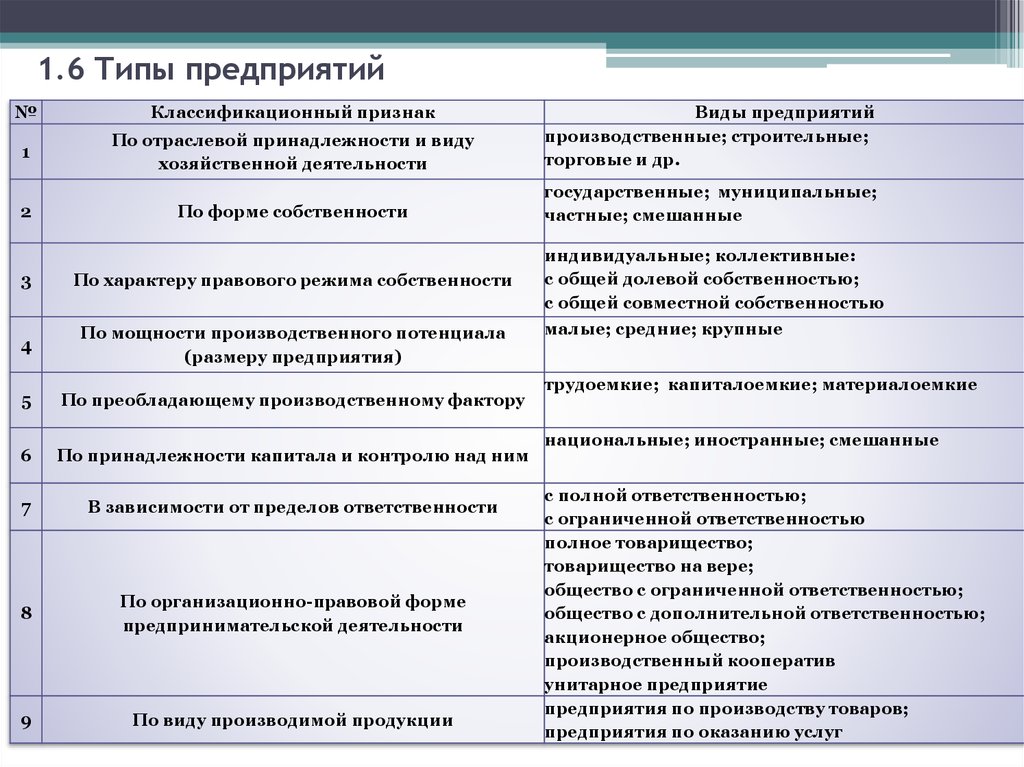Click the slide title '1.6 Типы предприятий'
Screen dimensions: 1024x767
coord(212,70)
